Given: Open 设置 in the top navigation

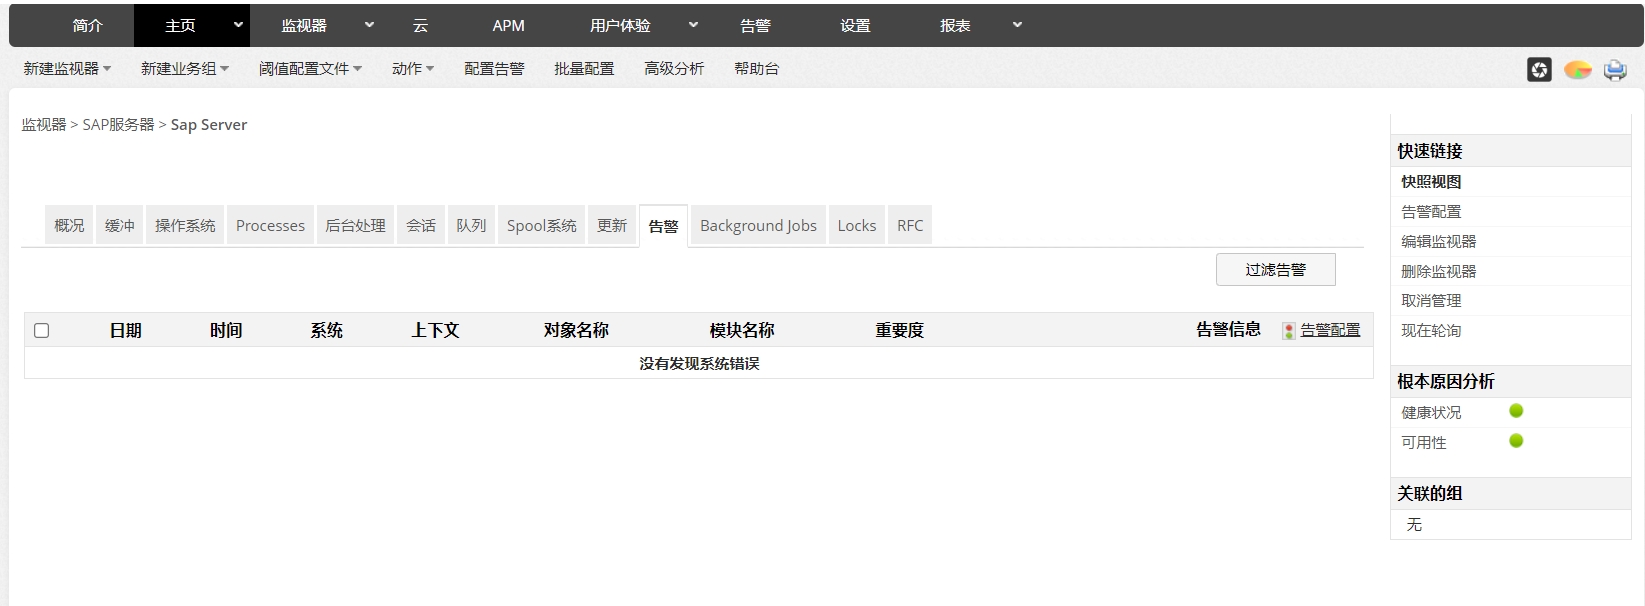Looking at the screenshot, I should tap(855, 26).
